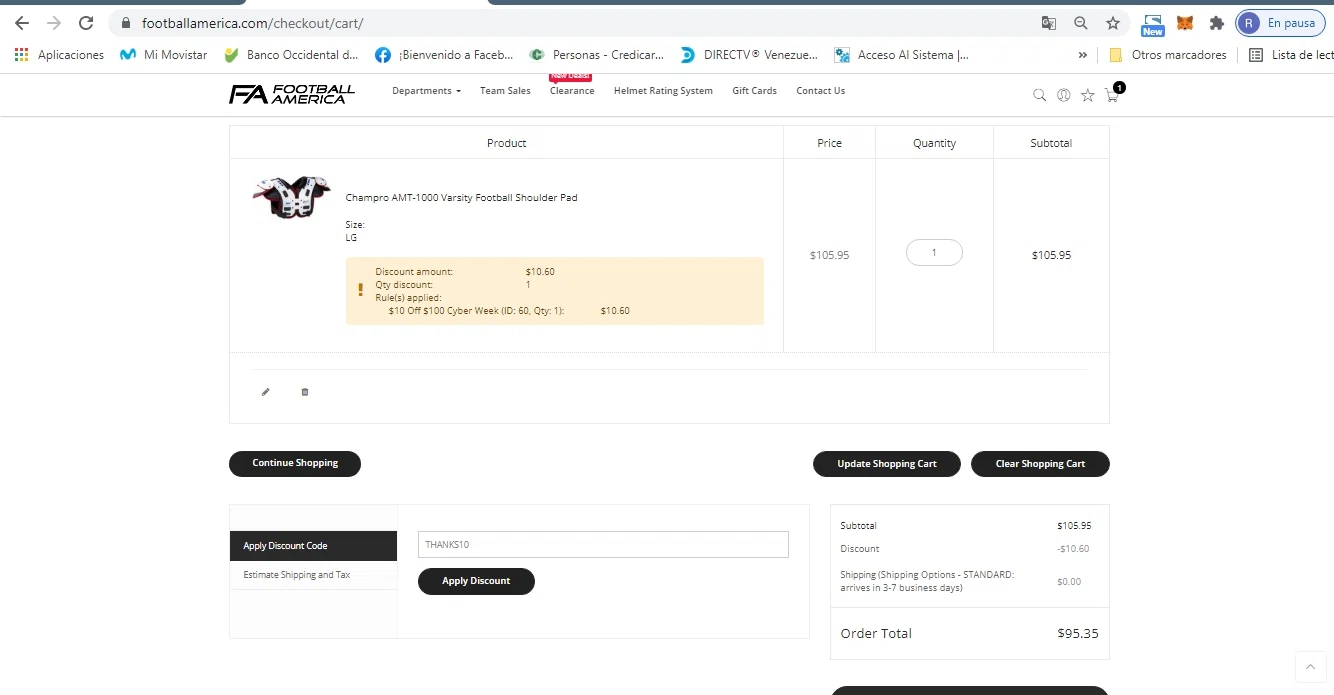This screenshot has width=1334, height=695.
Task: Open the account user icon
Action: [x=1063, y=95]
